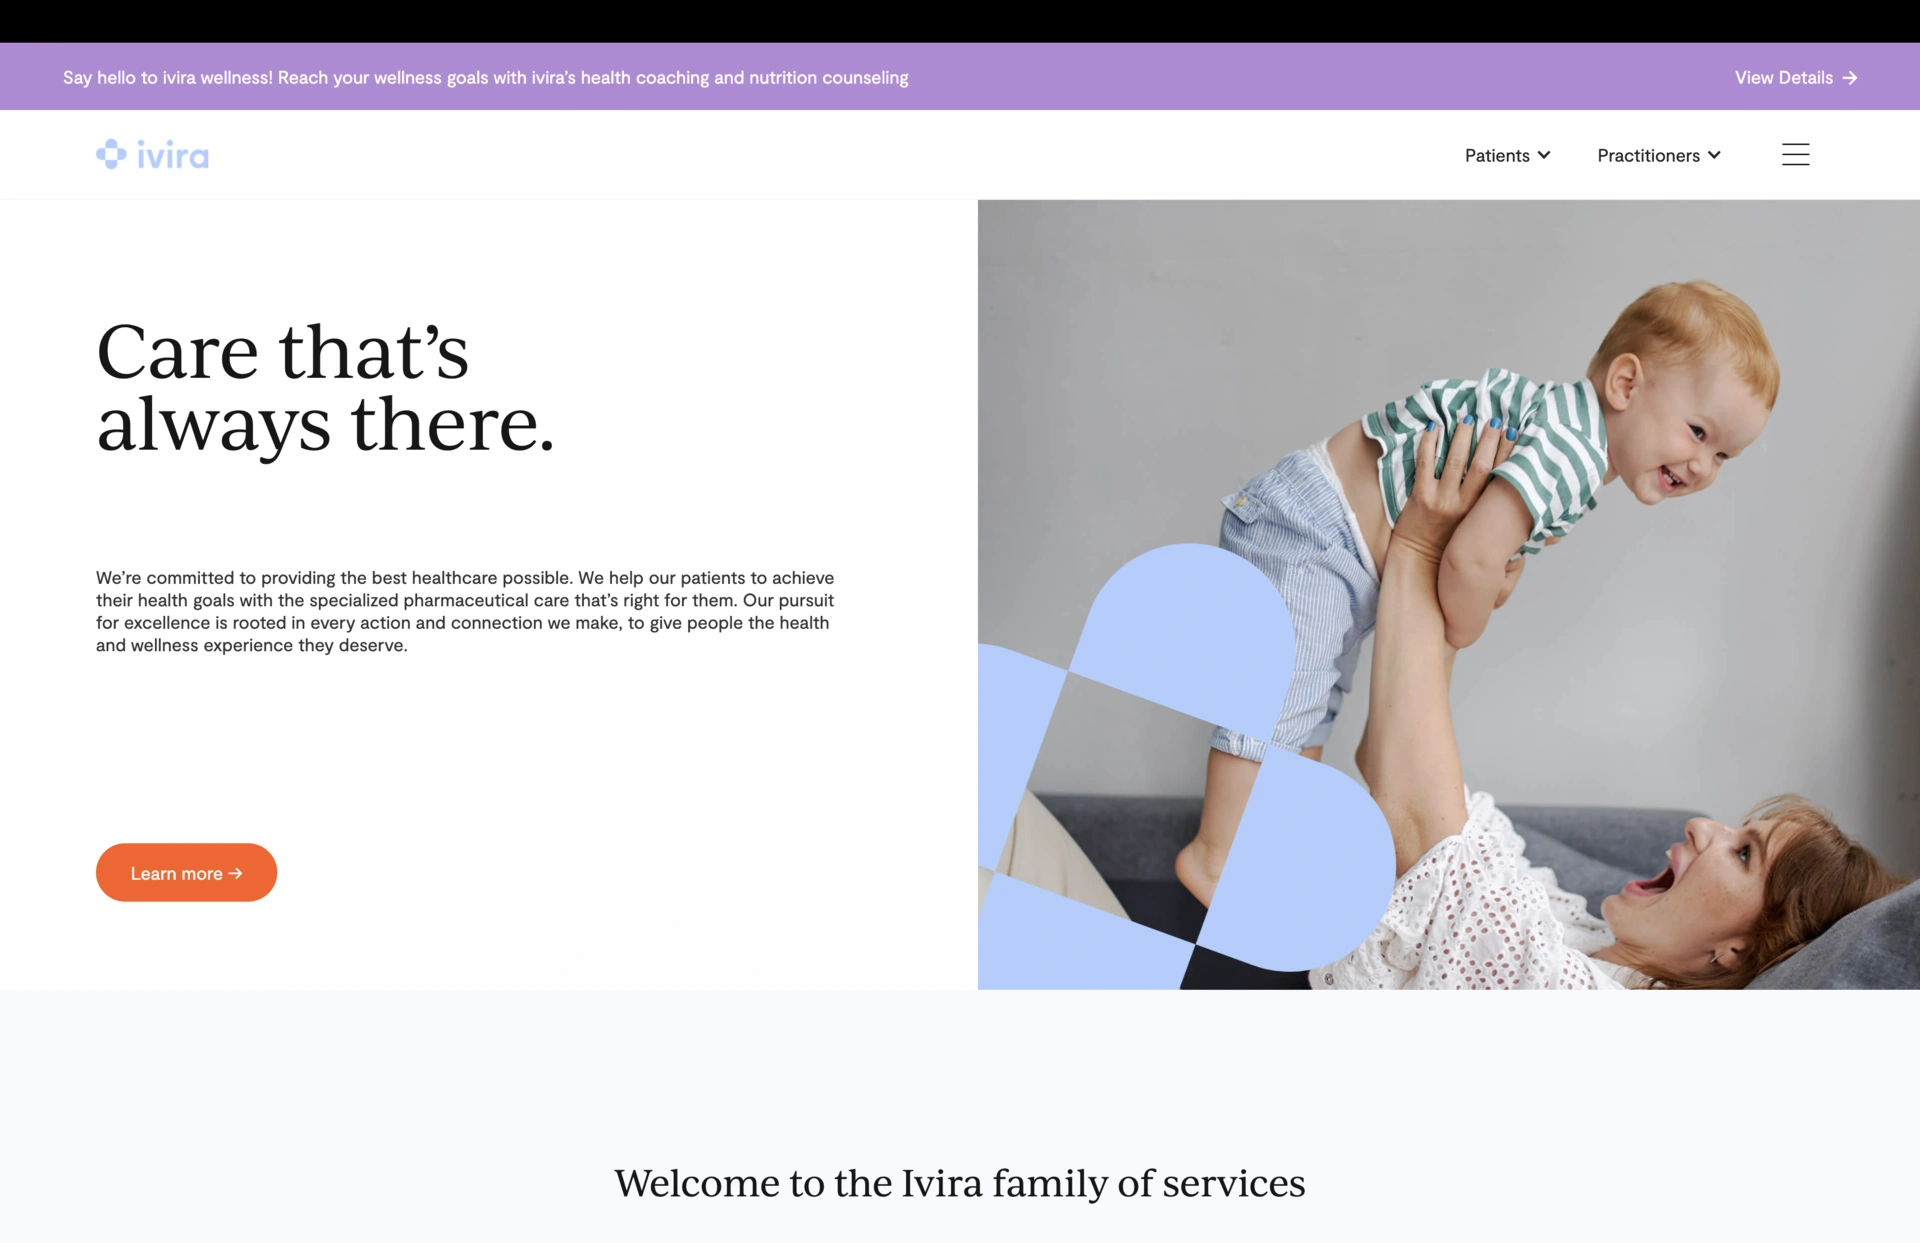1920x1243 pixels.
Task: Click the arrow next to View Details
Action: (1849, 78)
